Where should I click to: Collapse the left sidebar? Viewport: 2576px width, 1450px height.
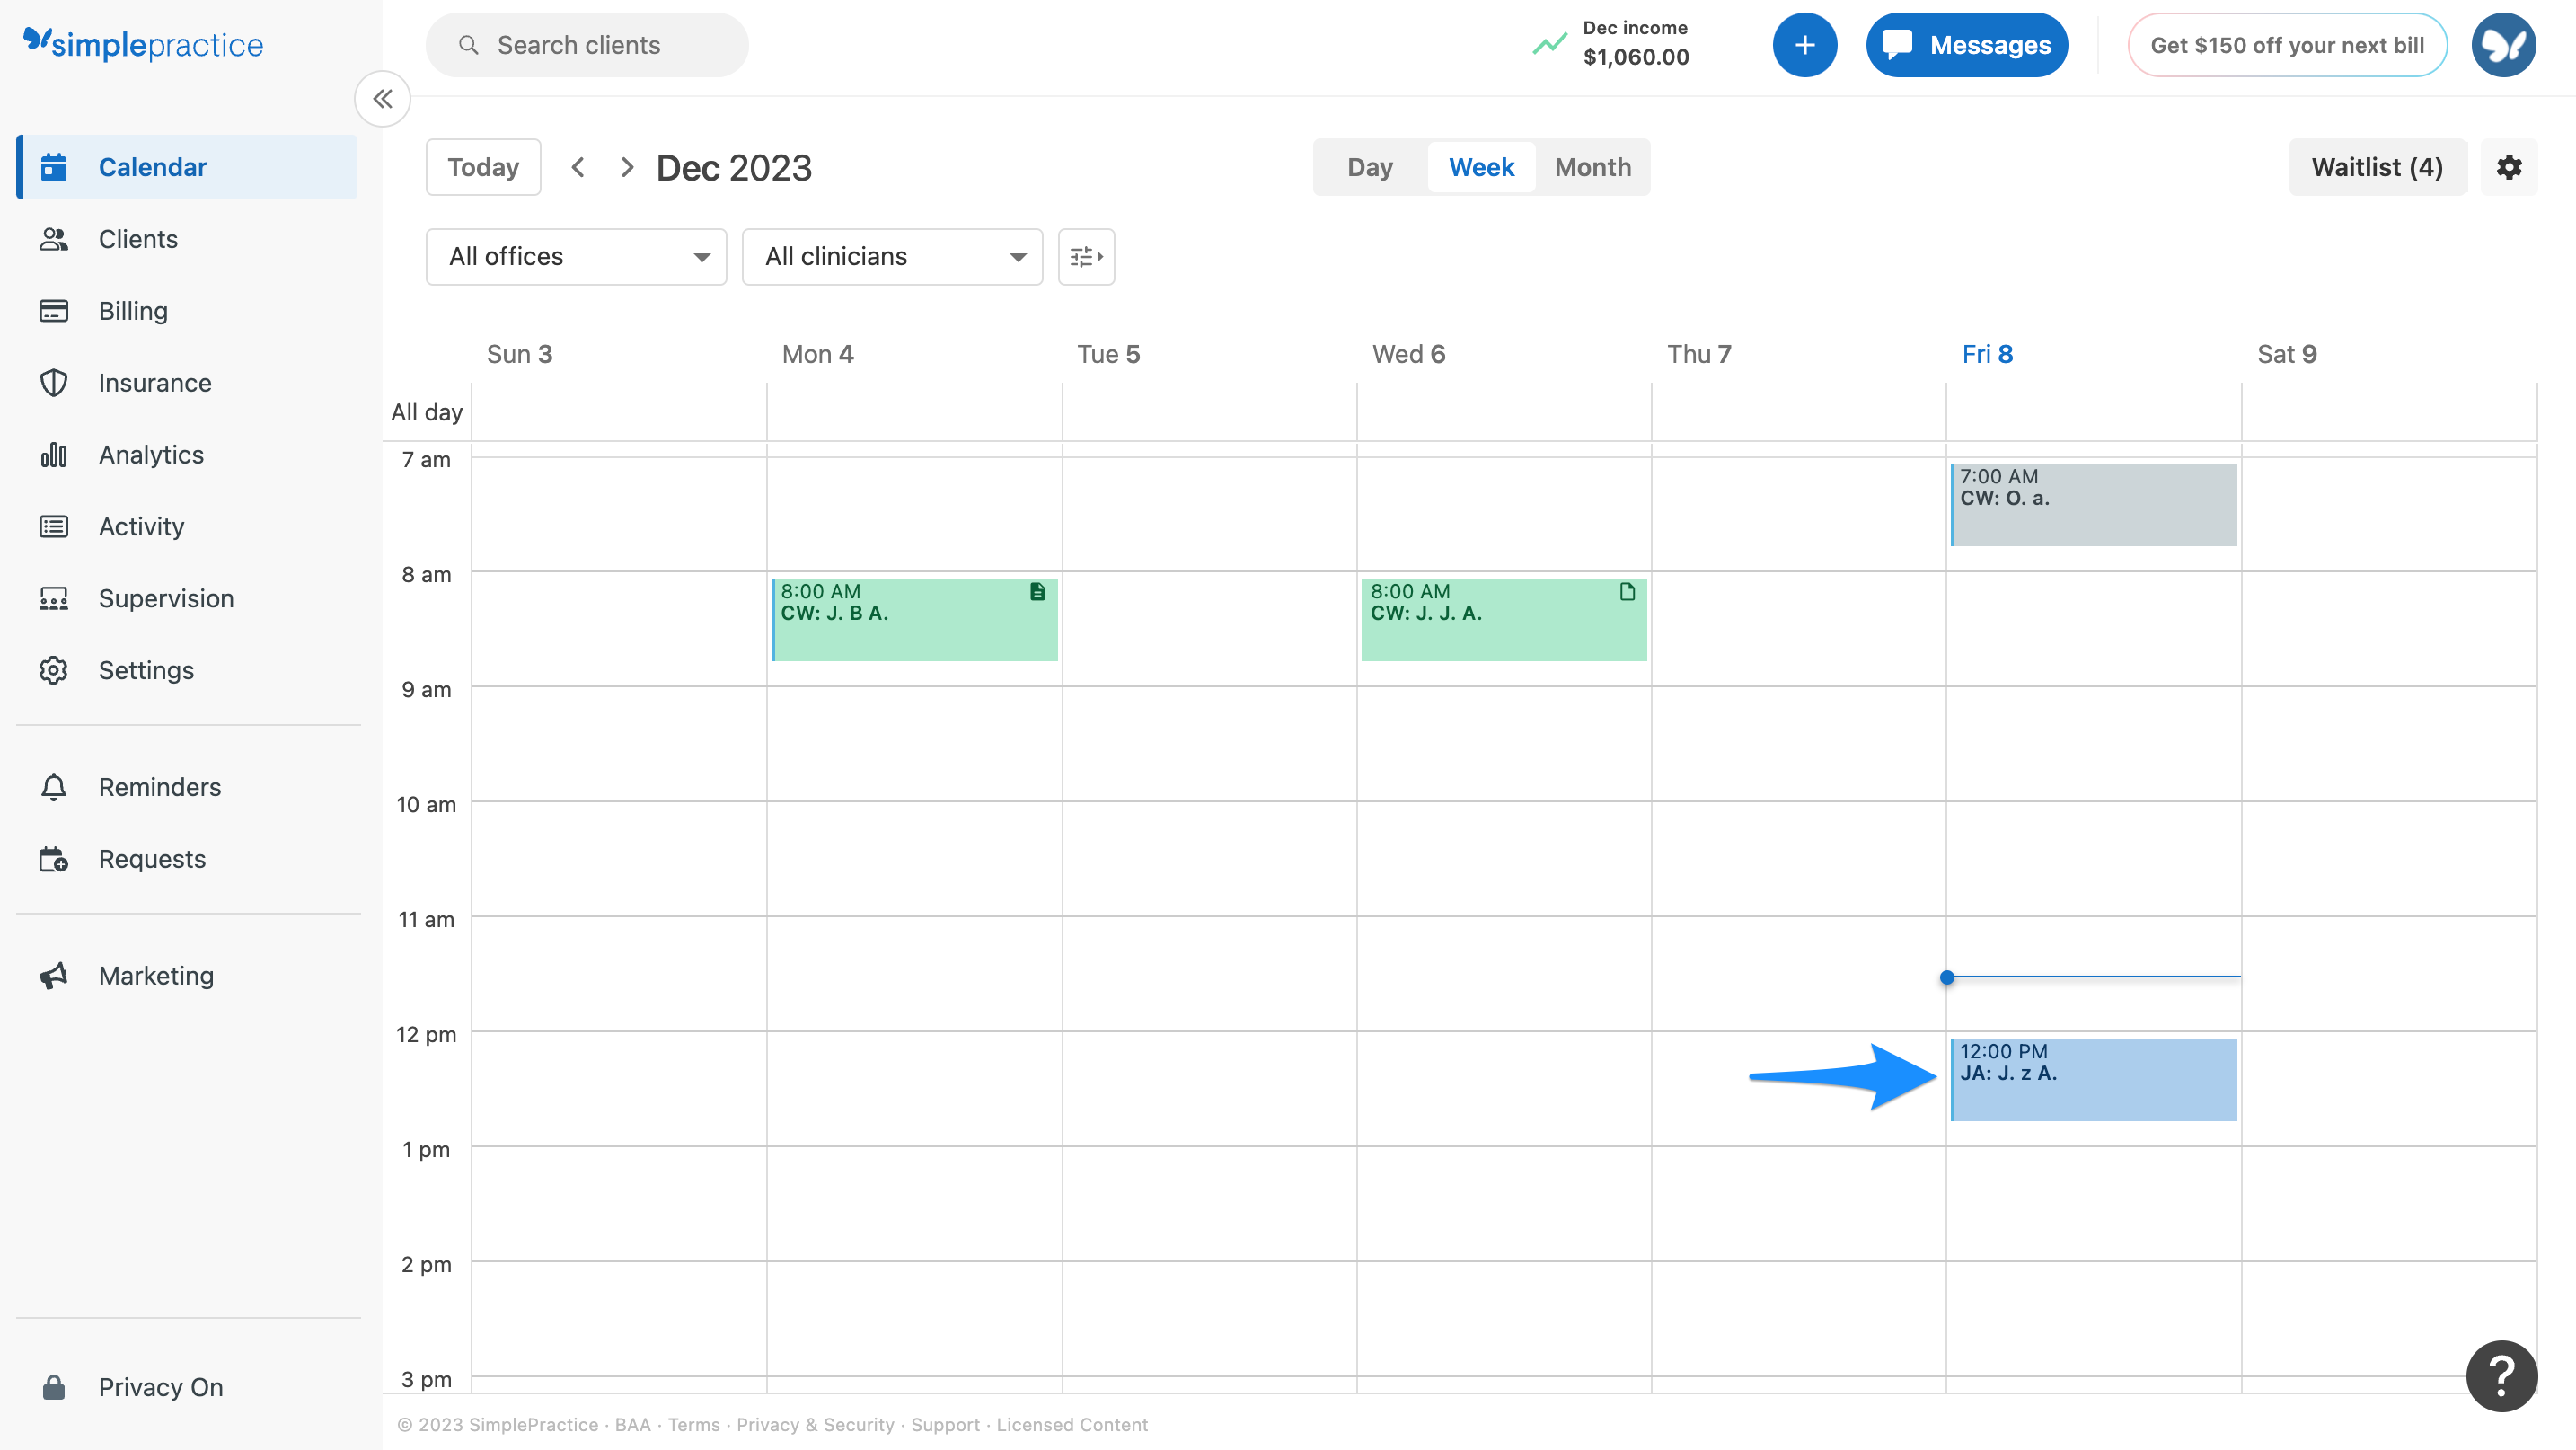coord(382,98)
